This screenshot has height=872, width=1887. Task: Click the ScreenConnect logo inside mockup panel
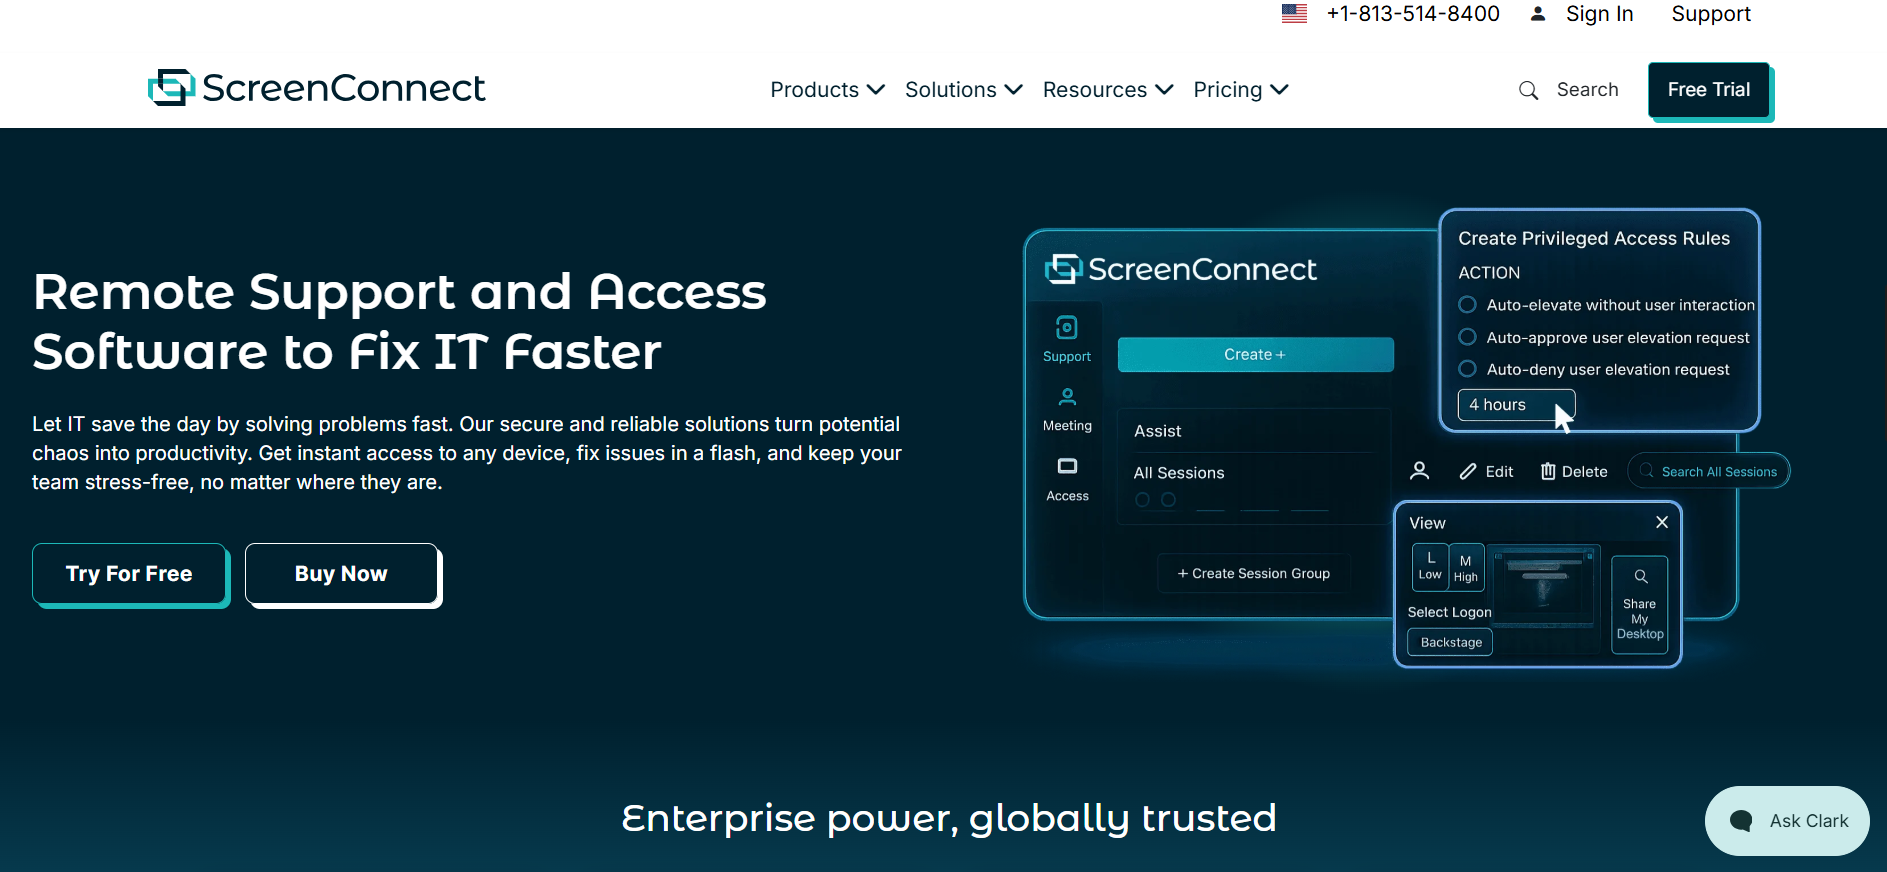pyautogui.click(x=1180, y=269)
